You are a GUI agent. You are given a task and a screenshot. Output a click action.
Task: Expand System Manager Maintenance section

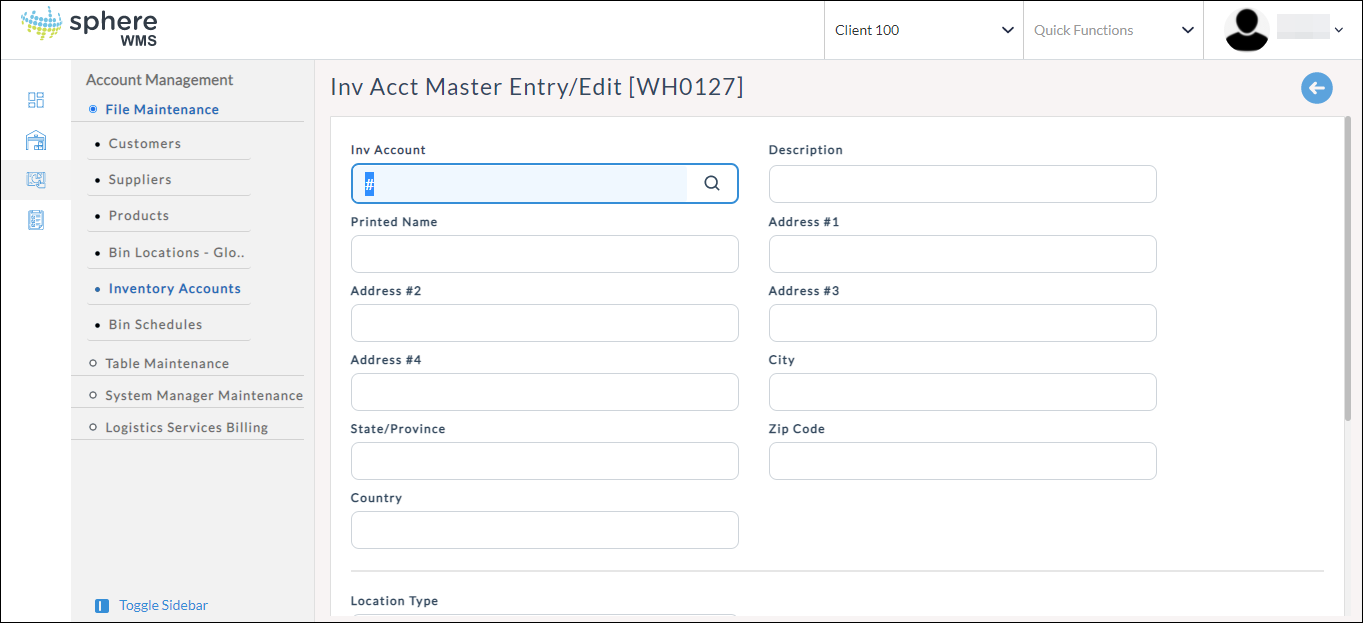click(x=203, y=396)
